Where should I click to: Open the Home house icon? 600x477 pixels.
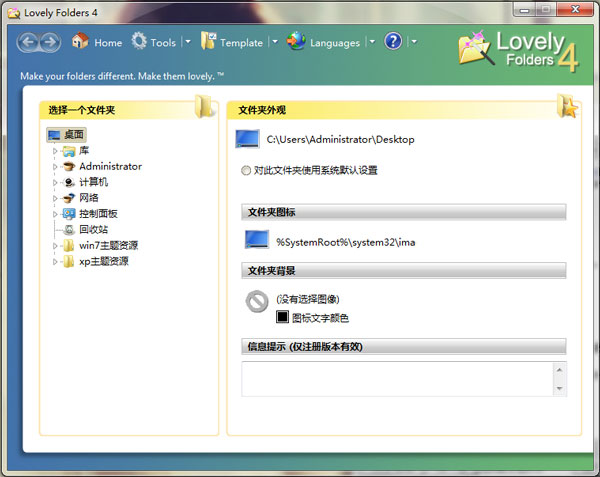click(80, 41)
